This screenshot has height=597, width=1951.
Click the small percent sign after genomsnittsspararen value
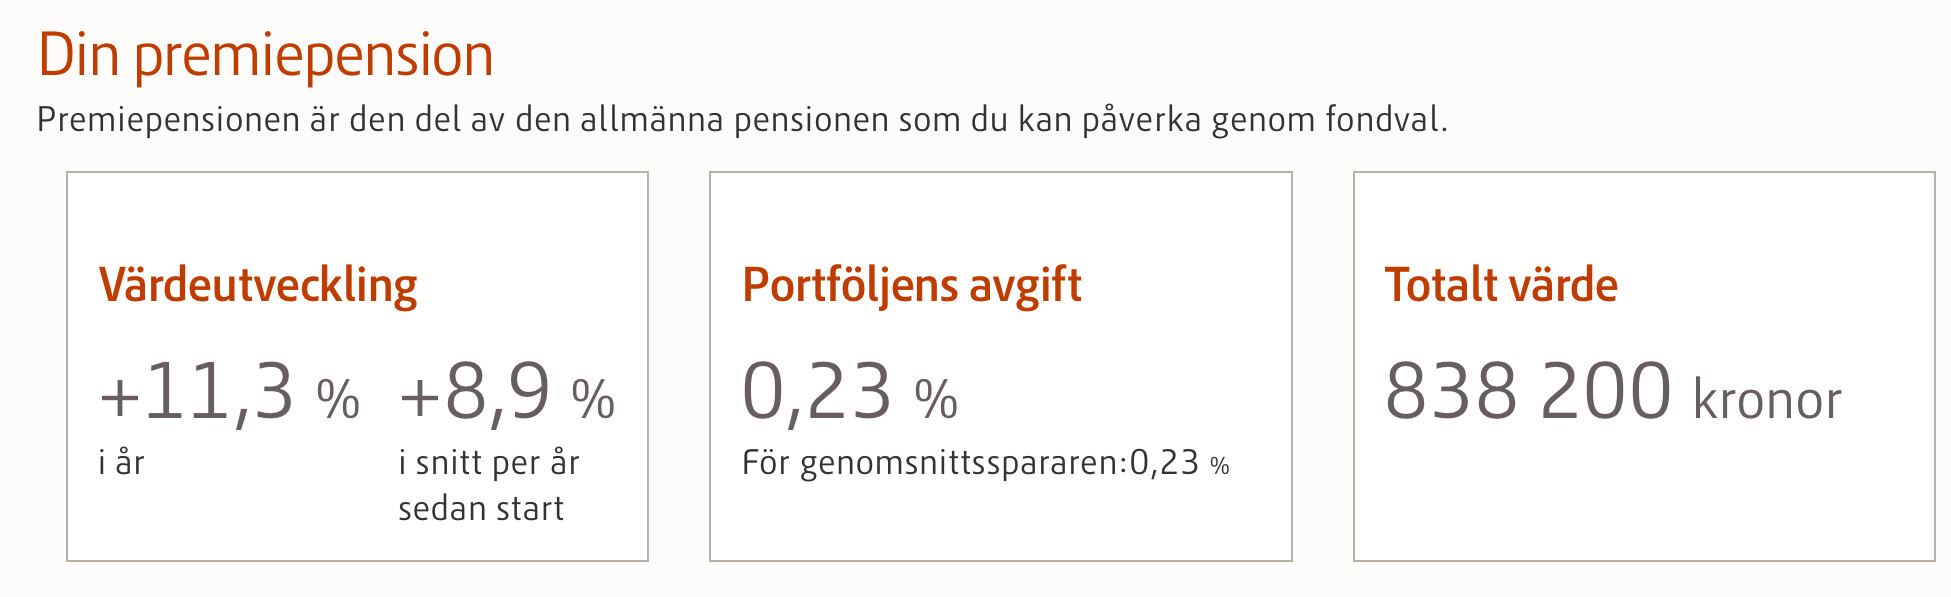1220,466
